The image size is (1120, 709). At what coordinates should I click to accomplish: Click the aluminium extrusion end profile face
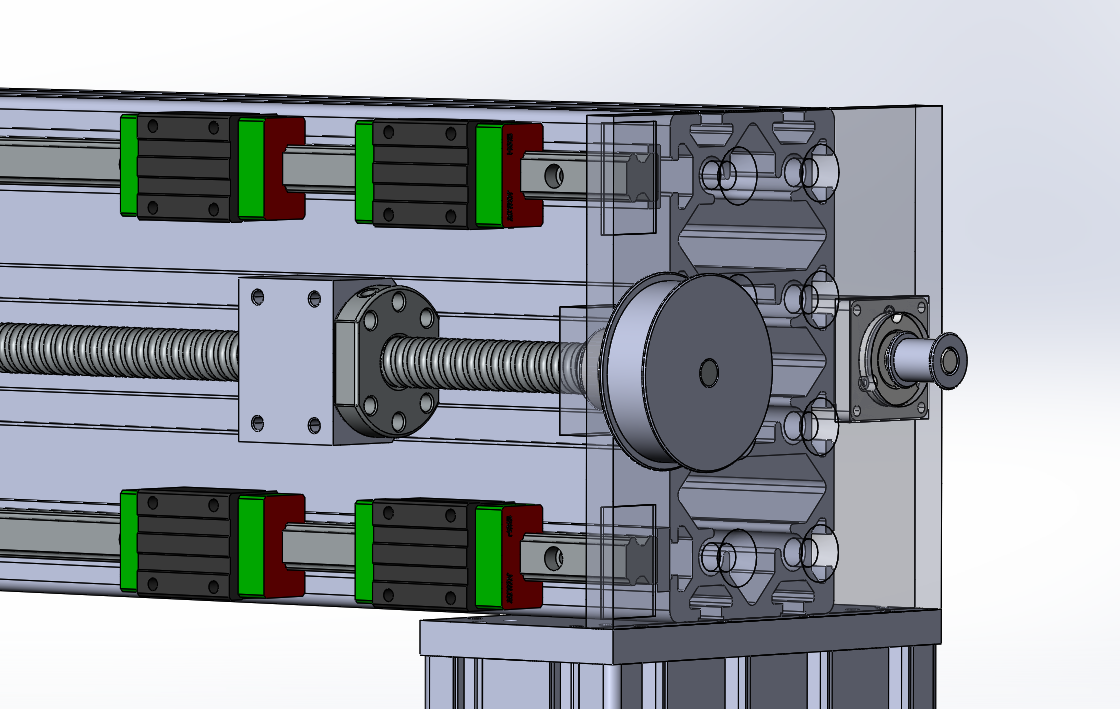tap(751, 364)
